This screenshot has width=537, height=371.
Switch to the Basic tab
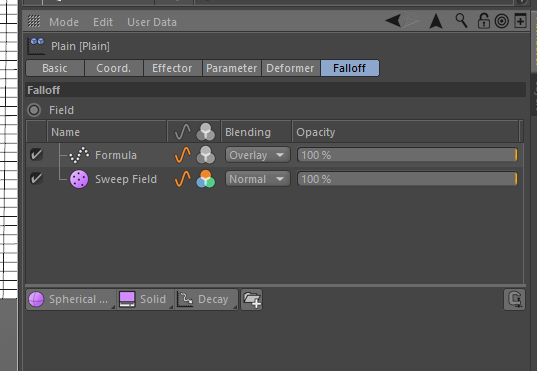(x=55, y=68)
